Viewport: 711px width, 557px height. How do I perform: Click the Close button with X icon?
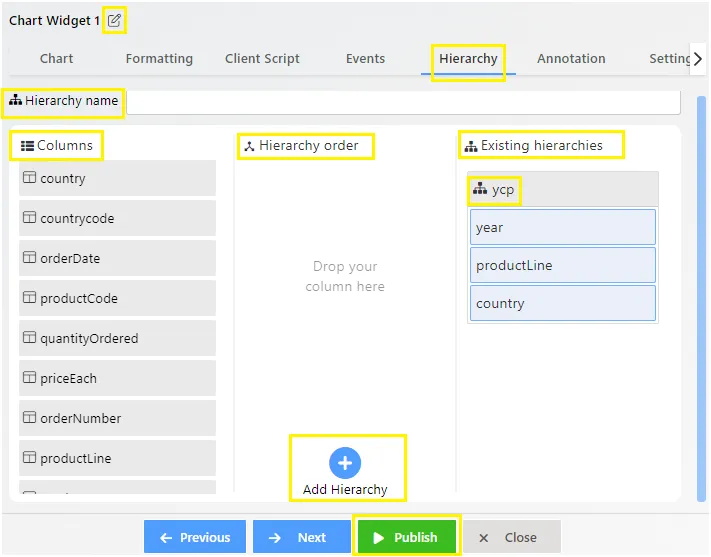pyautogui.click(x=512, y=537)
